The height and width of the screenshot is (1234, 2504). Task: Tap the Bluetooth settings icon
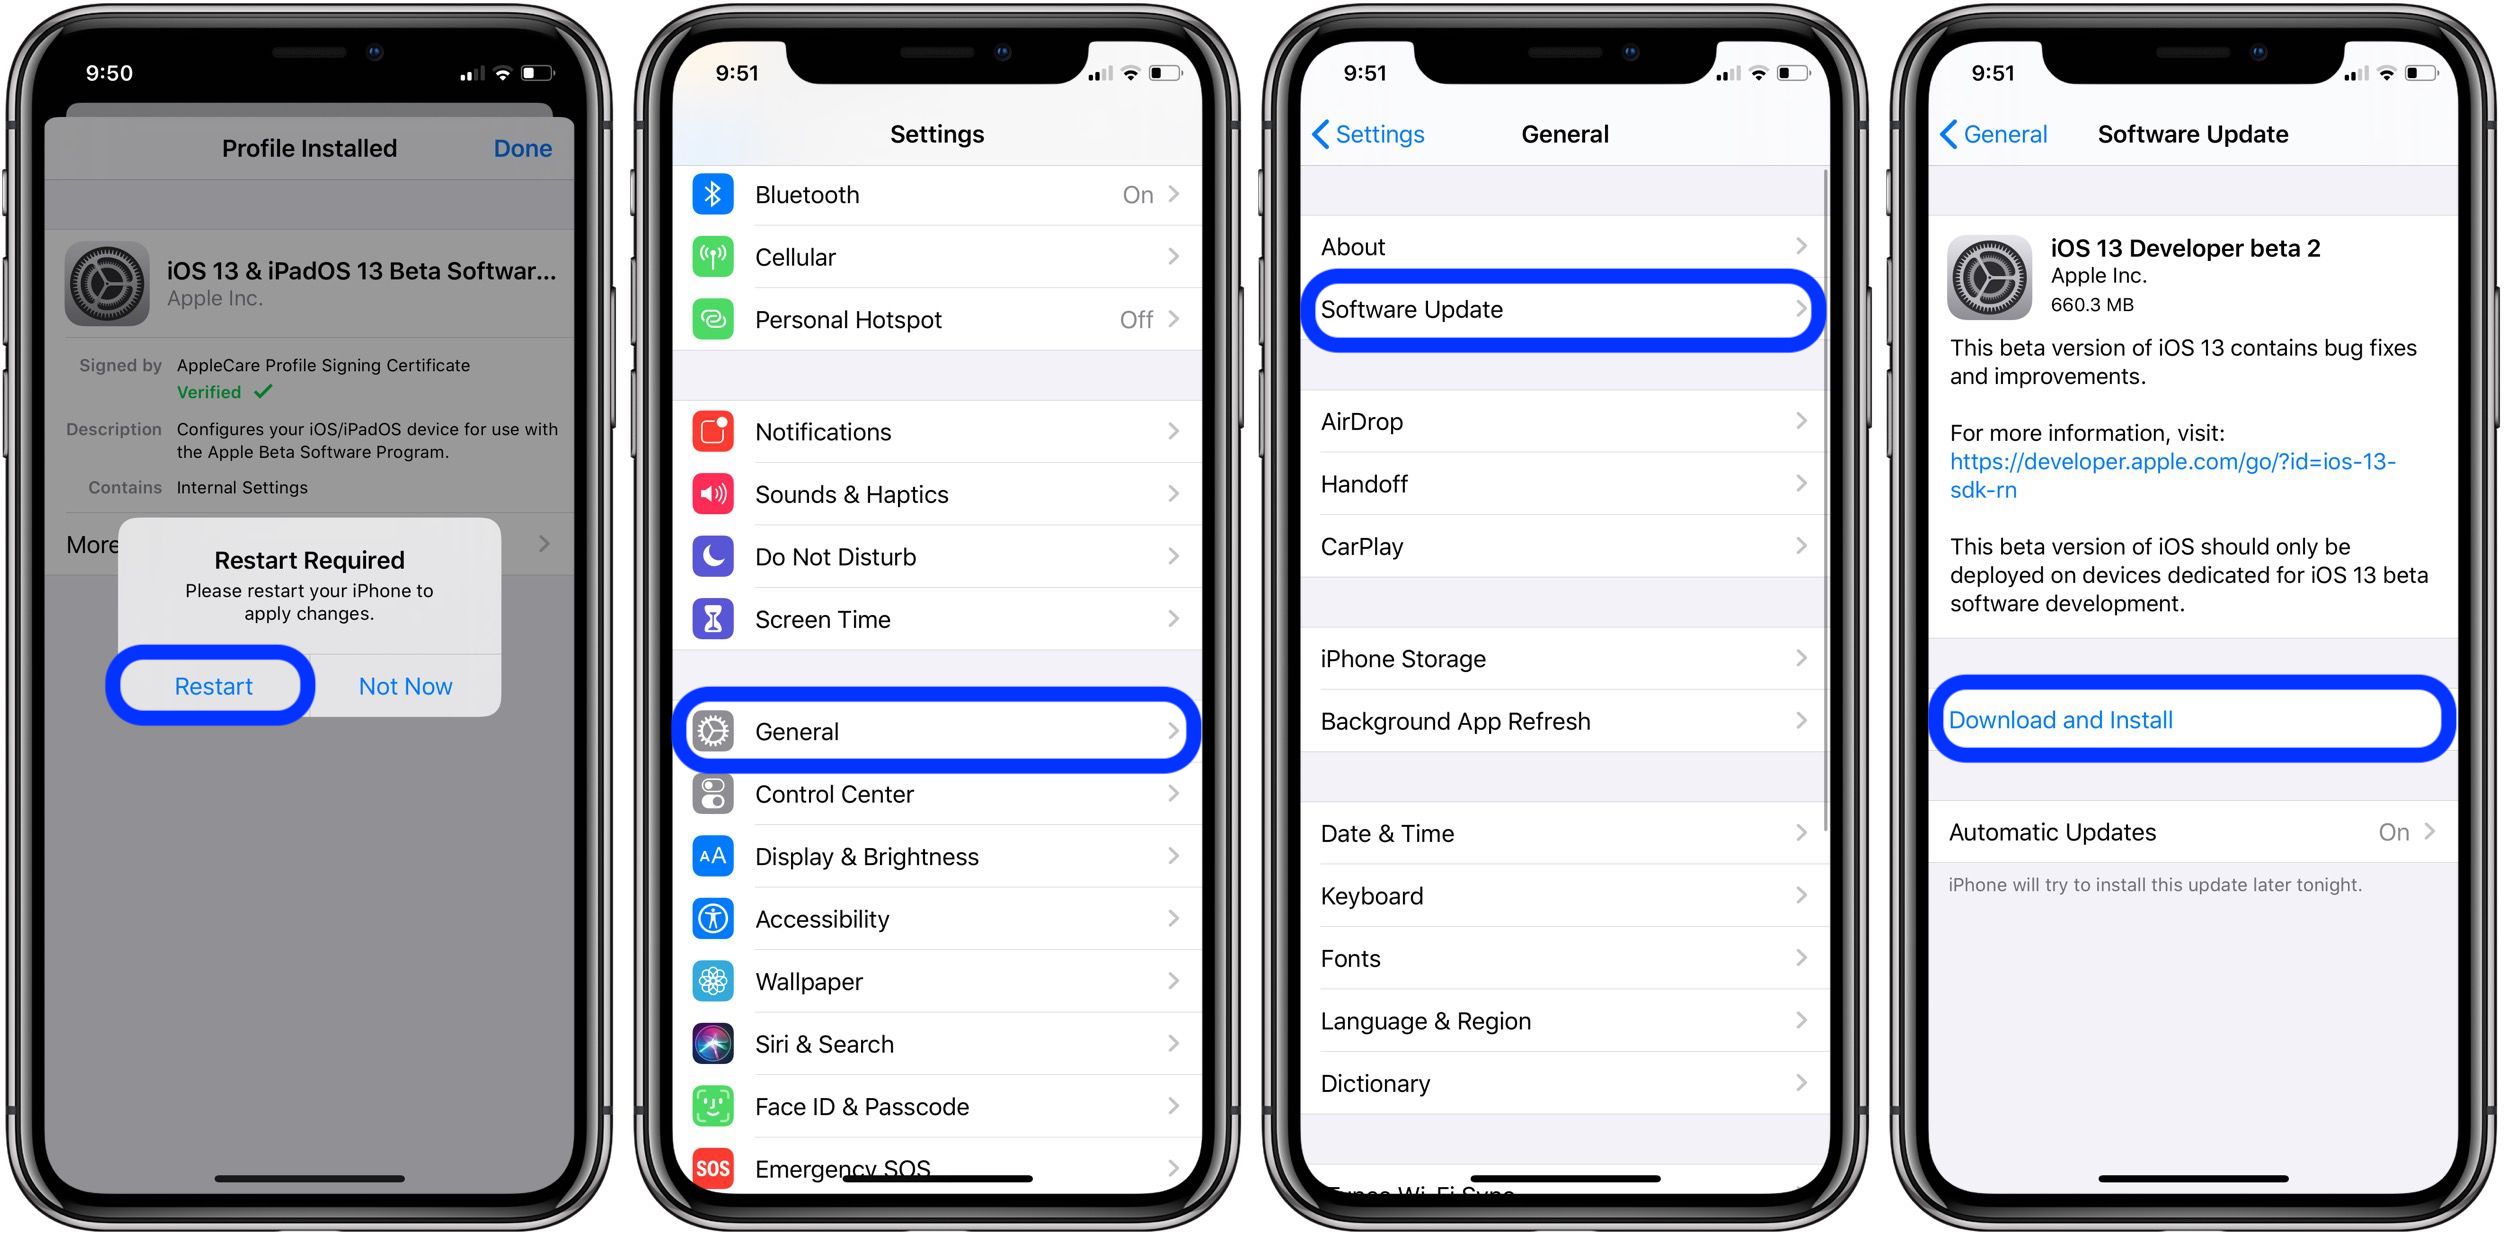(715, 196)
